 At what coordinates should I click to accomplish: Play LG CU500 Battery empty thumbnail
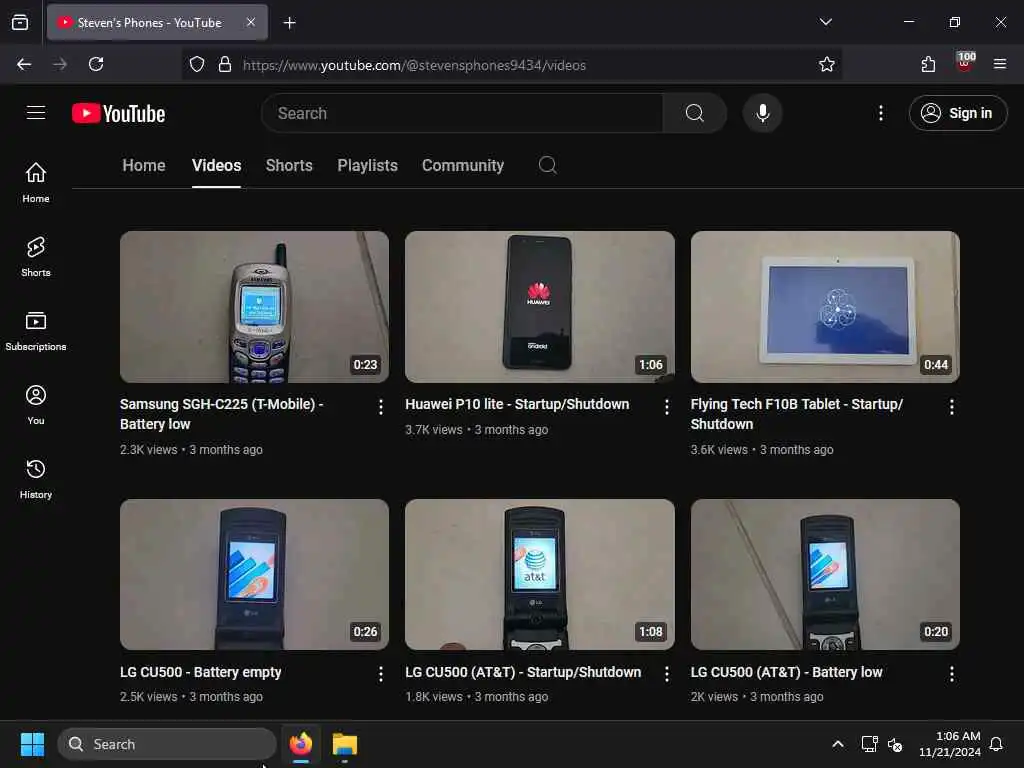click(254, 574)
